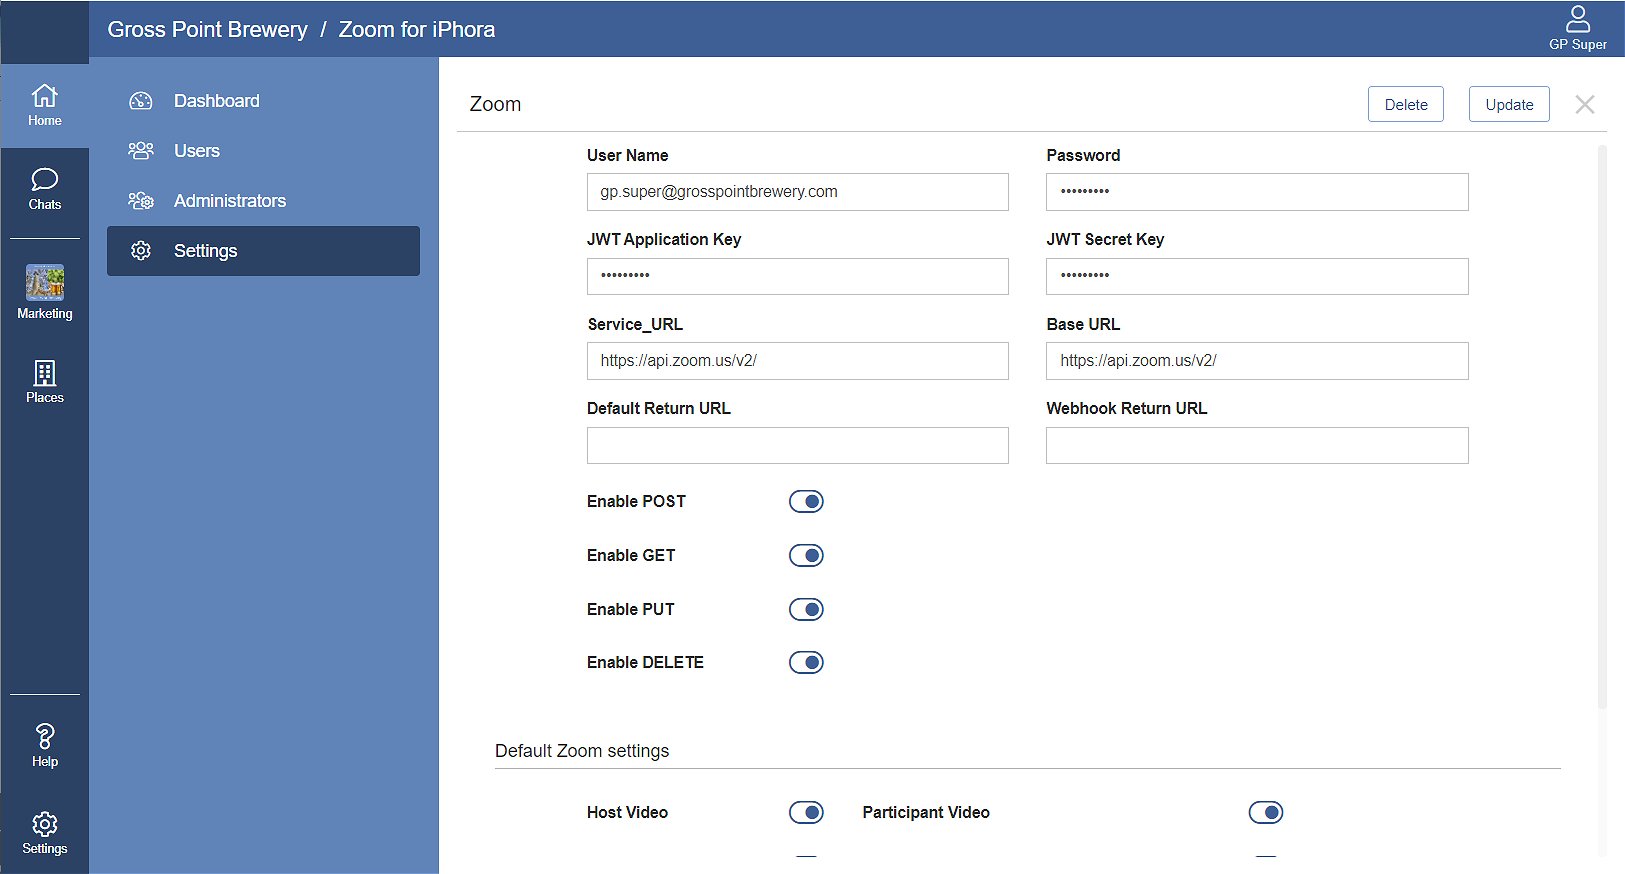Close the Zoom settings panel
This screenshot has width=1625, height=874.
click(x=1585, y=104)
